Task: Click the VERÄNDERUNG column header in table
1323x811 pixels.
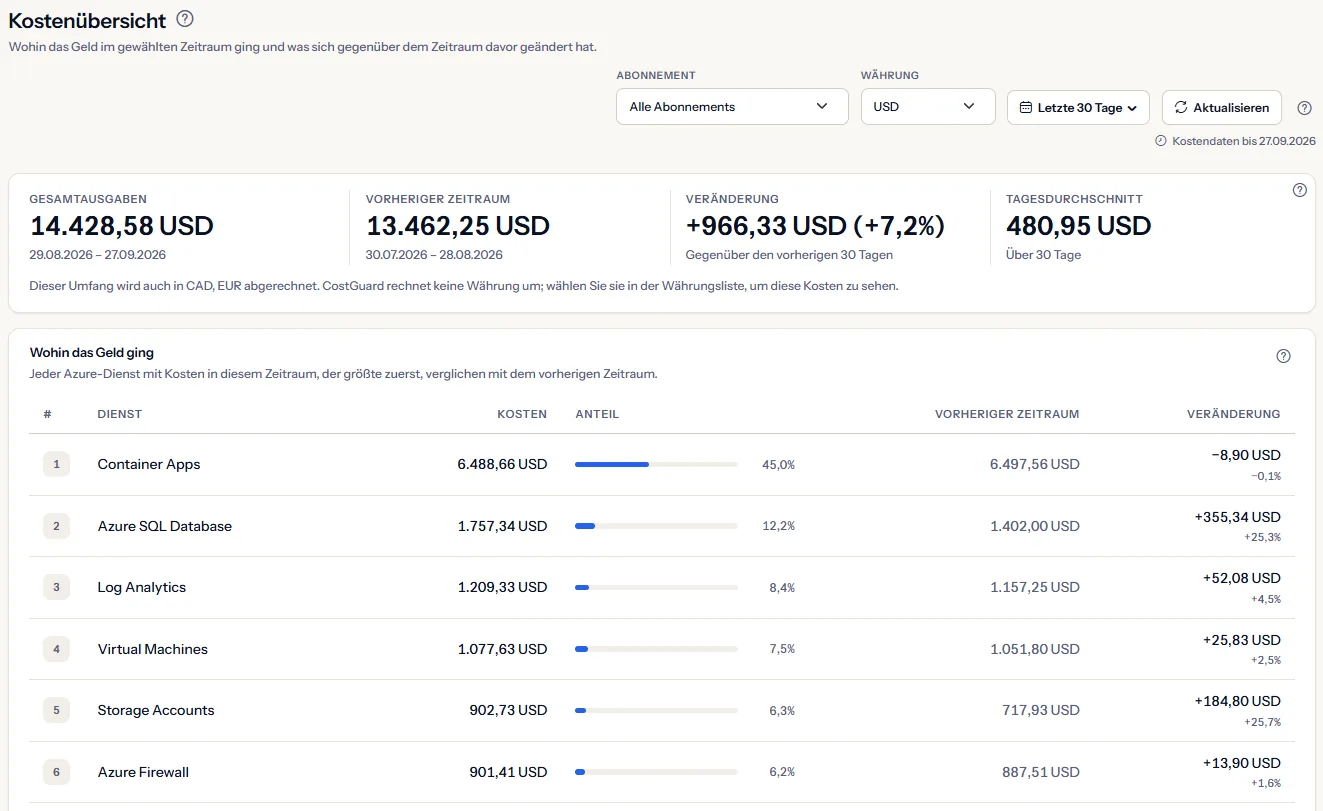Action: click(1233, 414)
